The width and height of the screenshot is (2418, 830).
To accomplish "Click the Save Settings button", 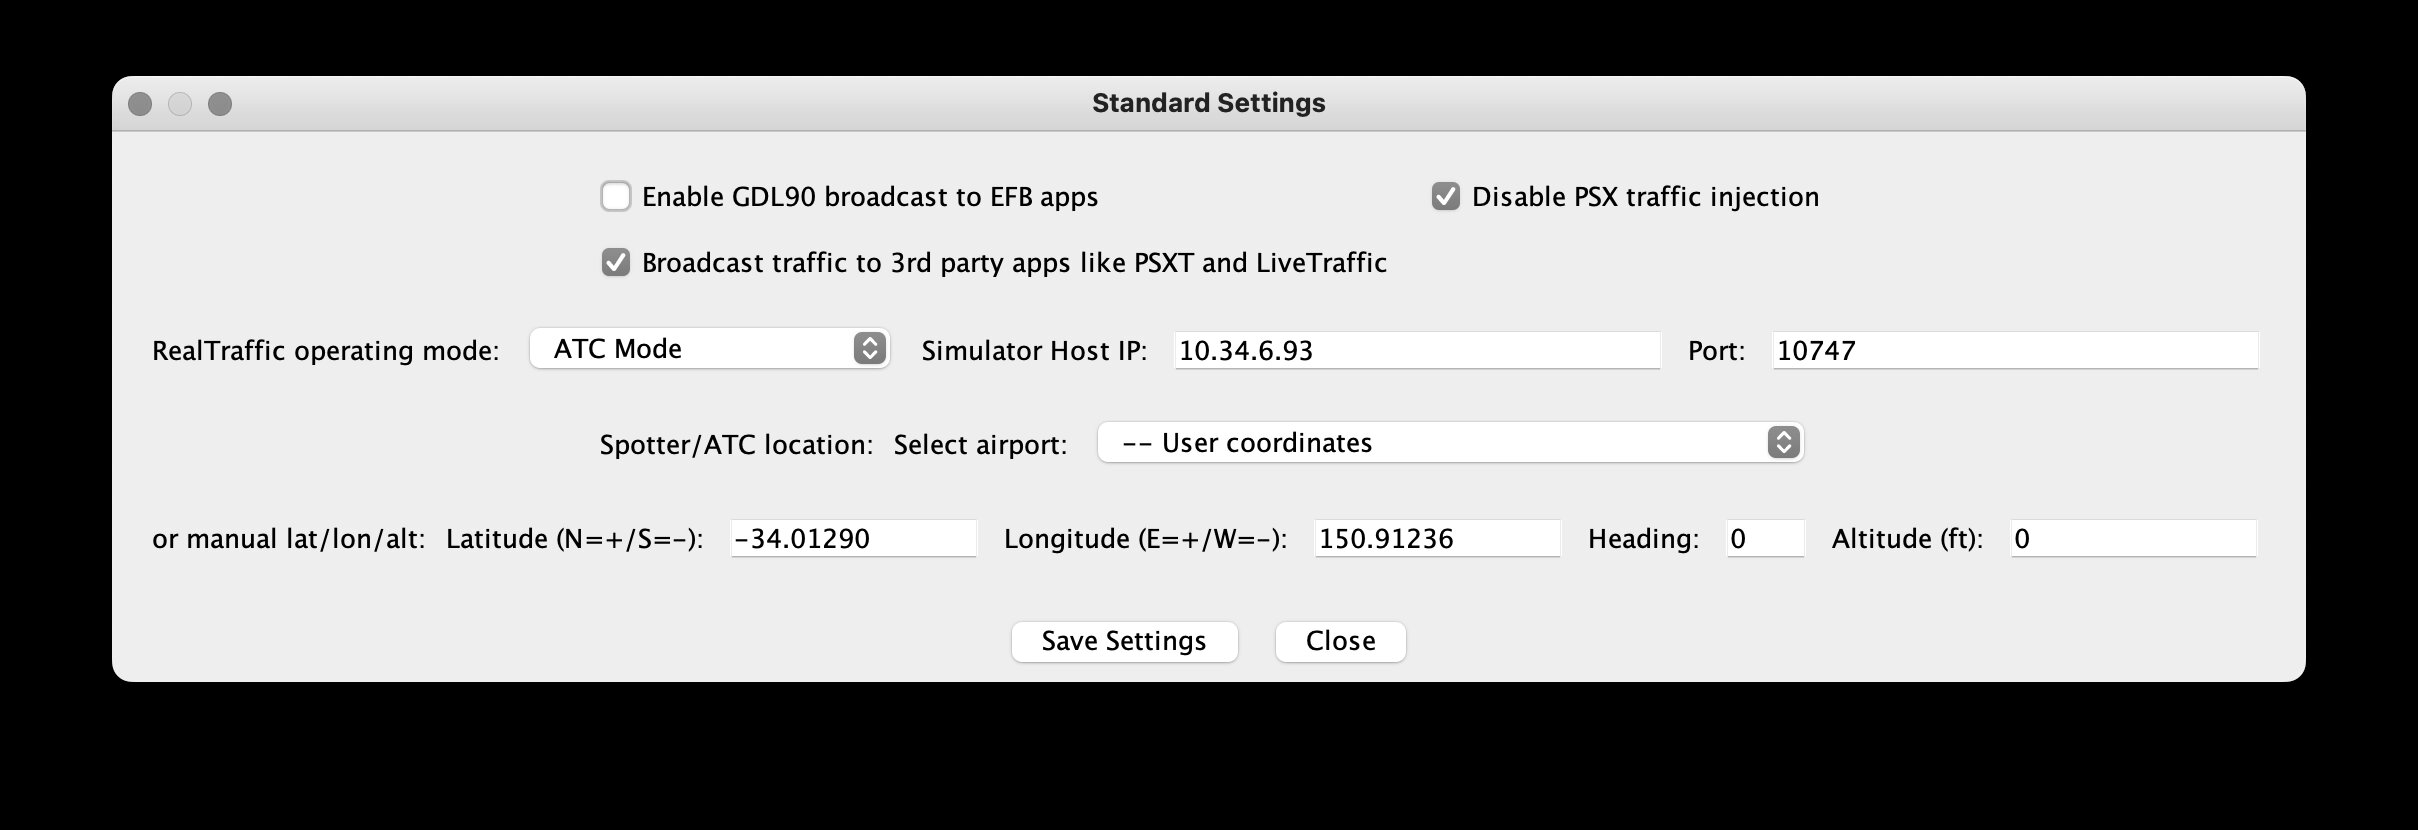I will pyautogui.click(x=1124, y=641).
